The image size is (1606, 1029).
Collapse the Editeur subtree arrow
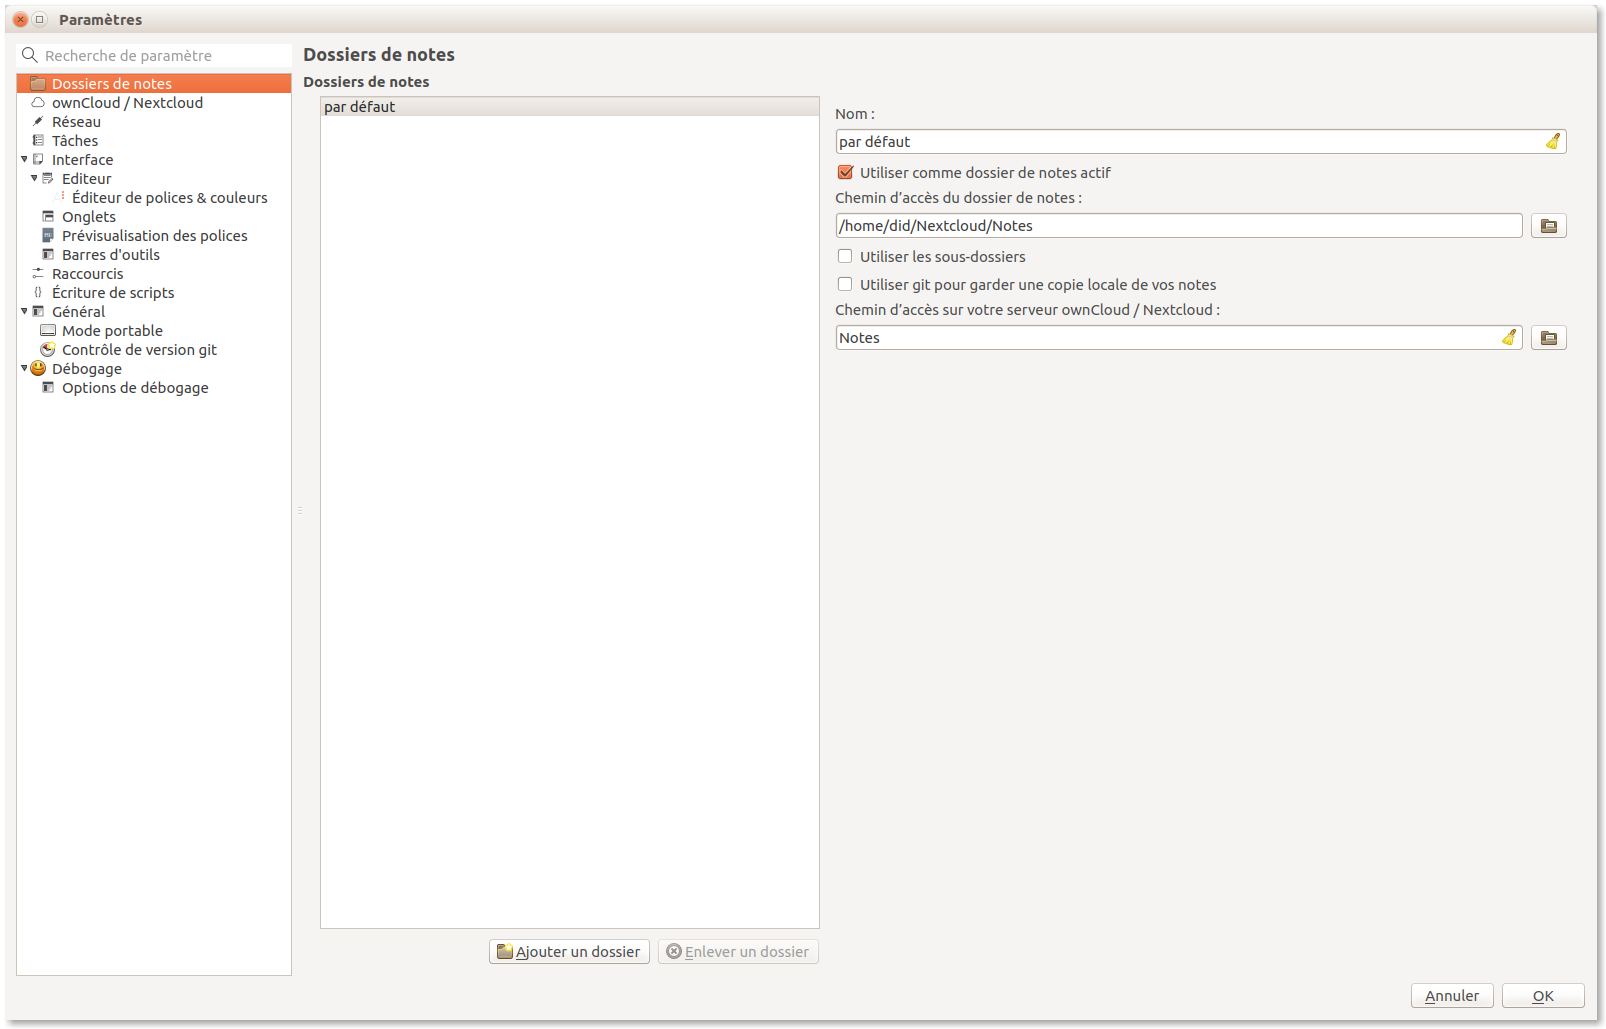coord(34,179)
